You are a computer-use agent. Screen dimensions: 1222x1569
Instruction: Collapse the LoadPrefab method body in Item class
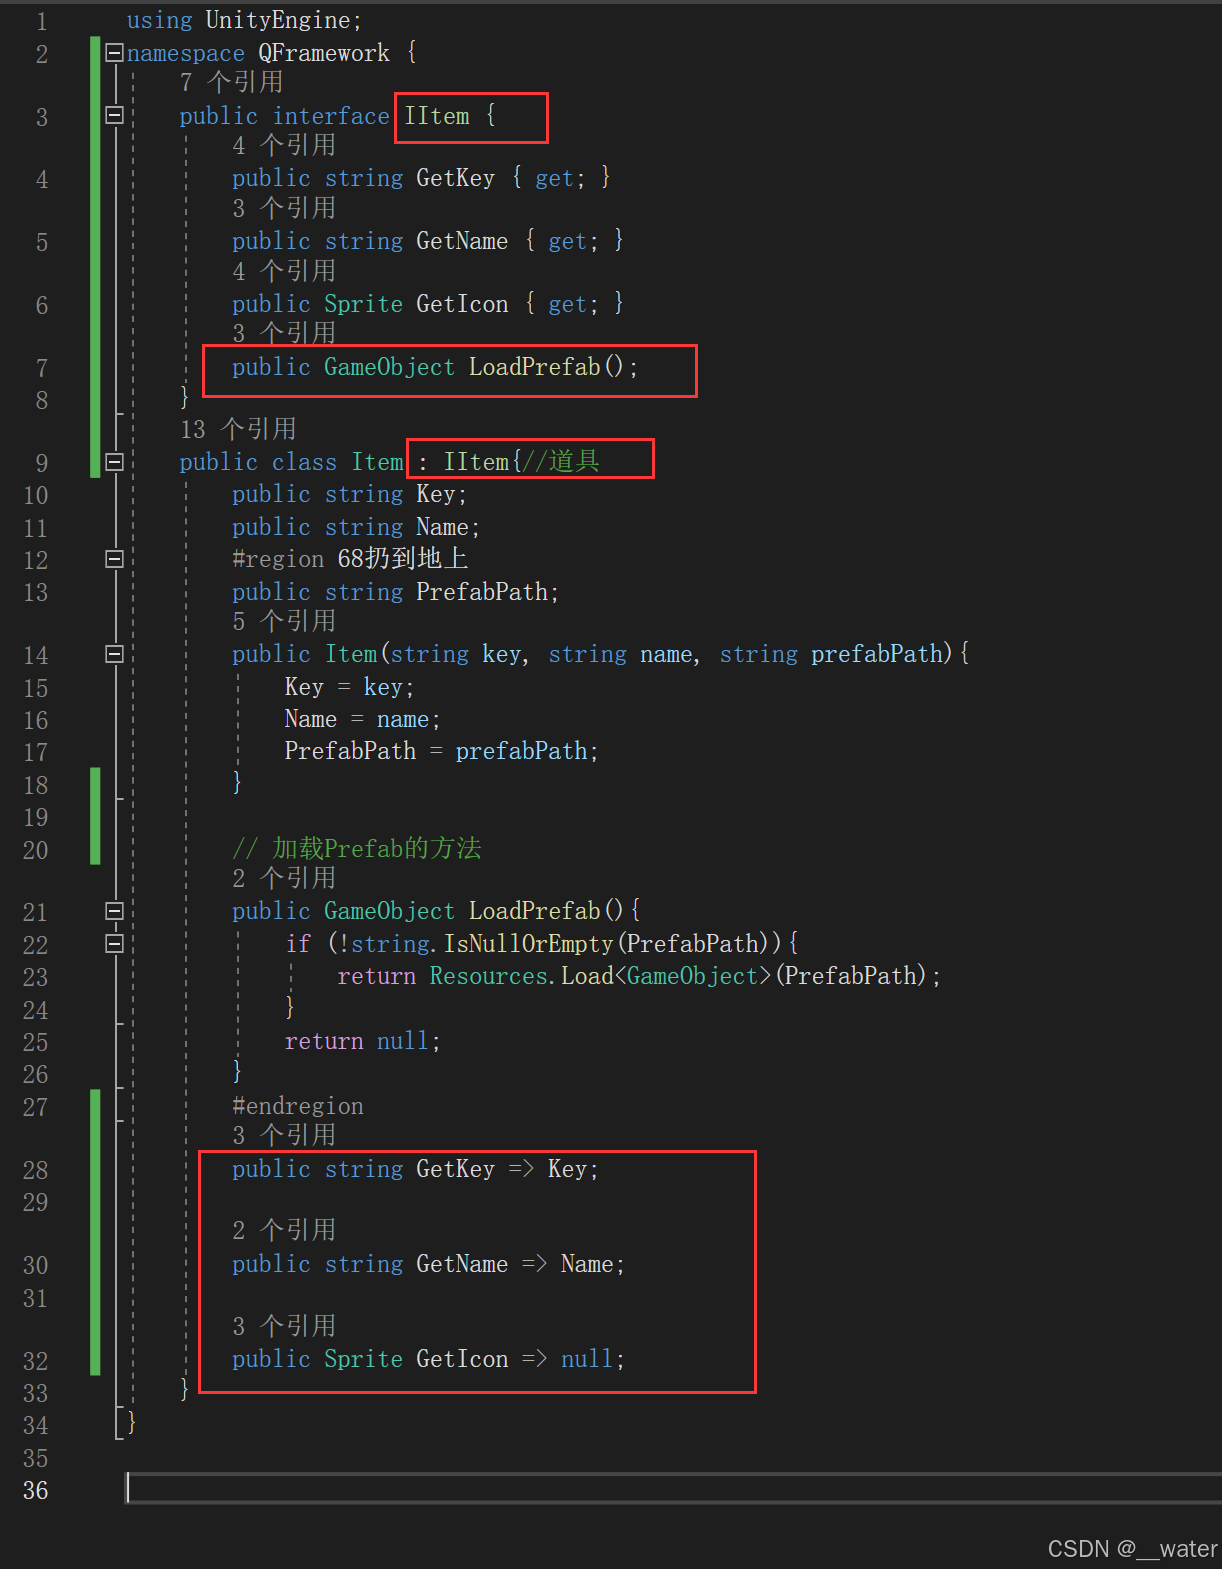115,911
